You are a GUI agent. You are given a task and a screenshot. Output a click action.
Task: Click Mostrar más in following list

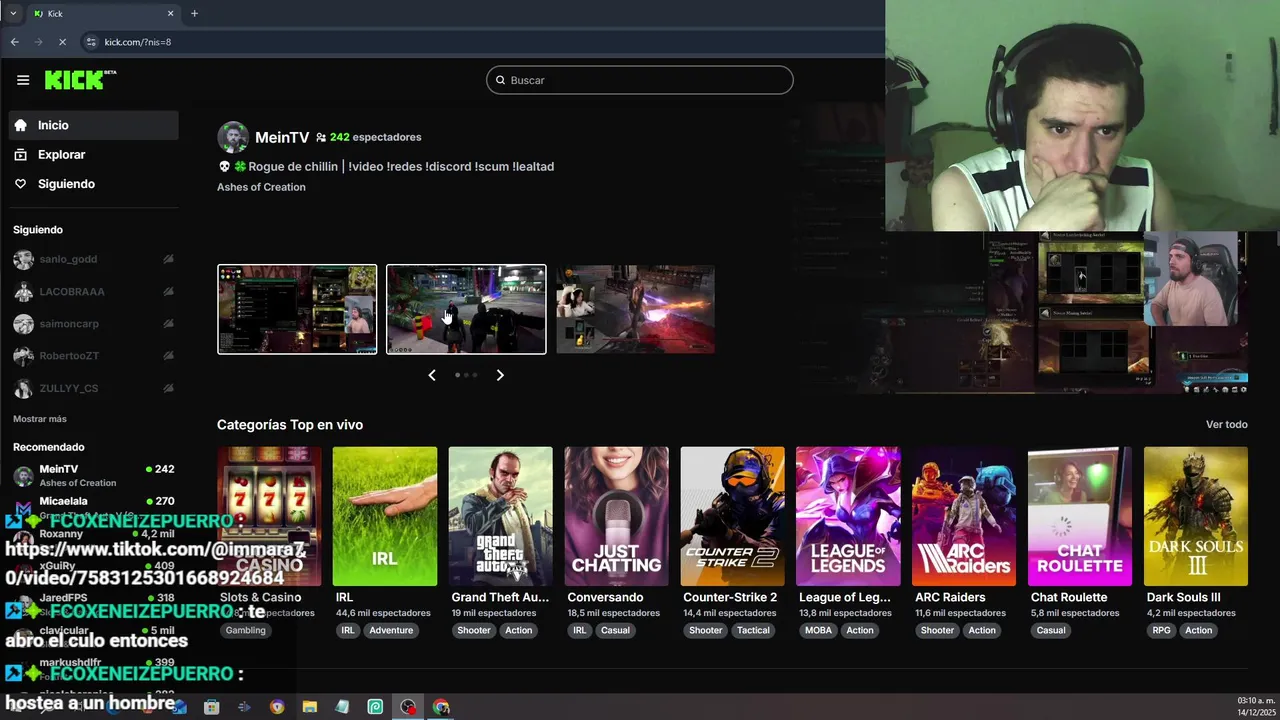tap(40, 419)
